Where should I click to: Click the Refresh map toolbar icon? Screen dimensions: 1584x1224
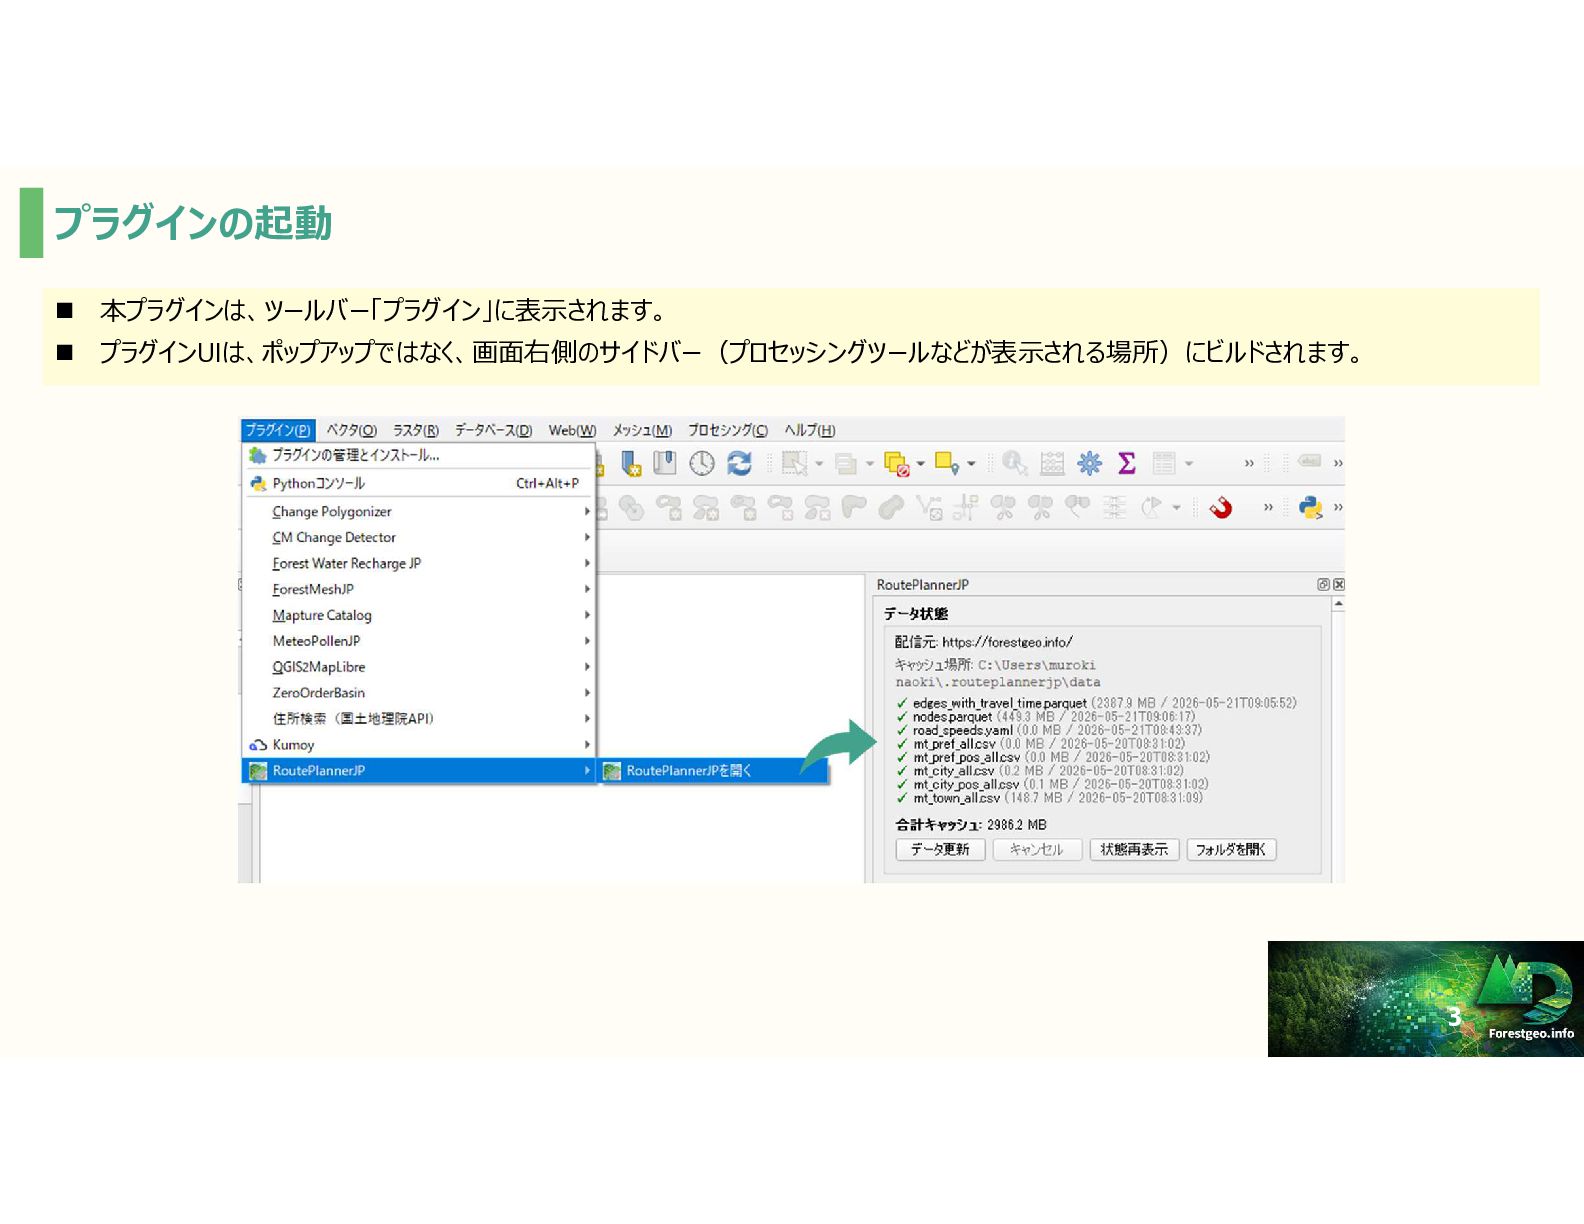tap(739, 463)
